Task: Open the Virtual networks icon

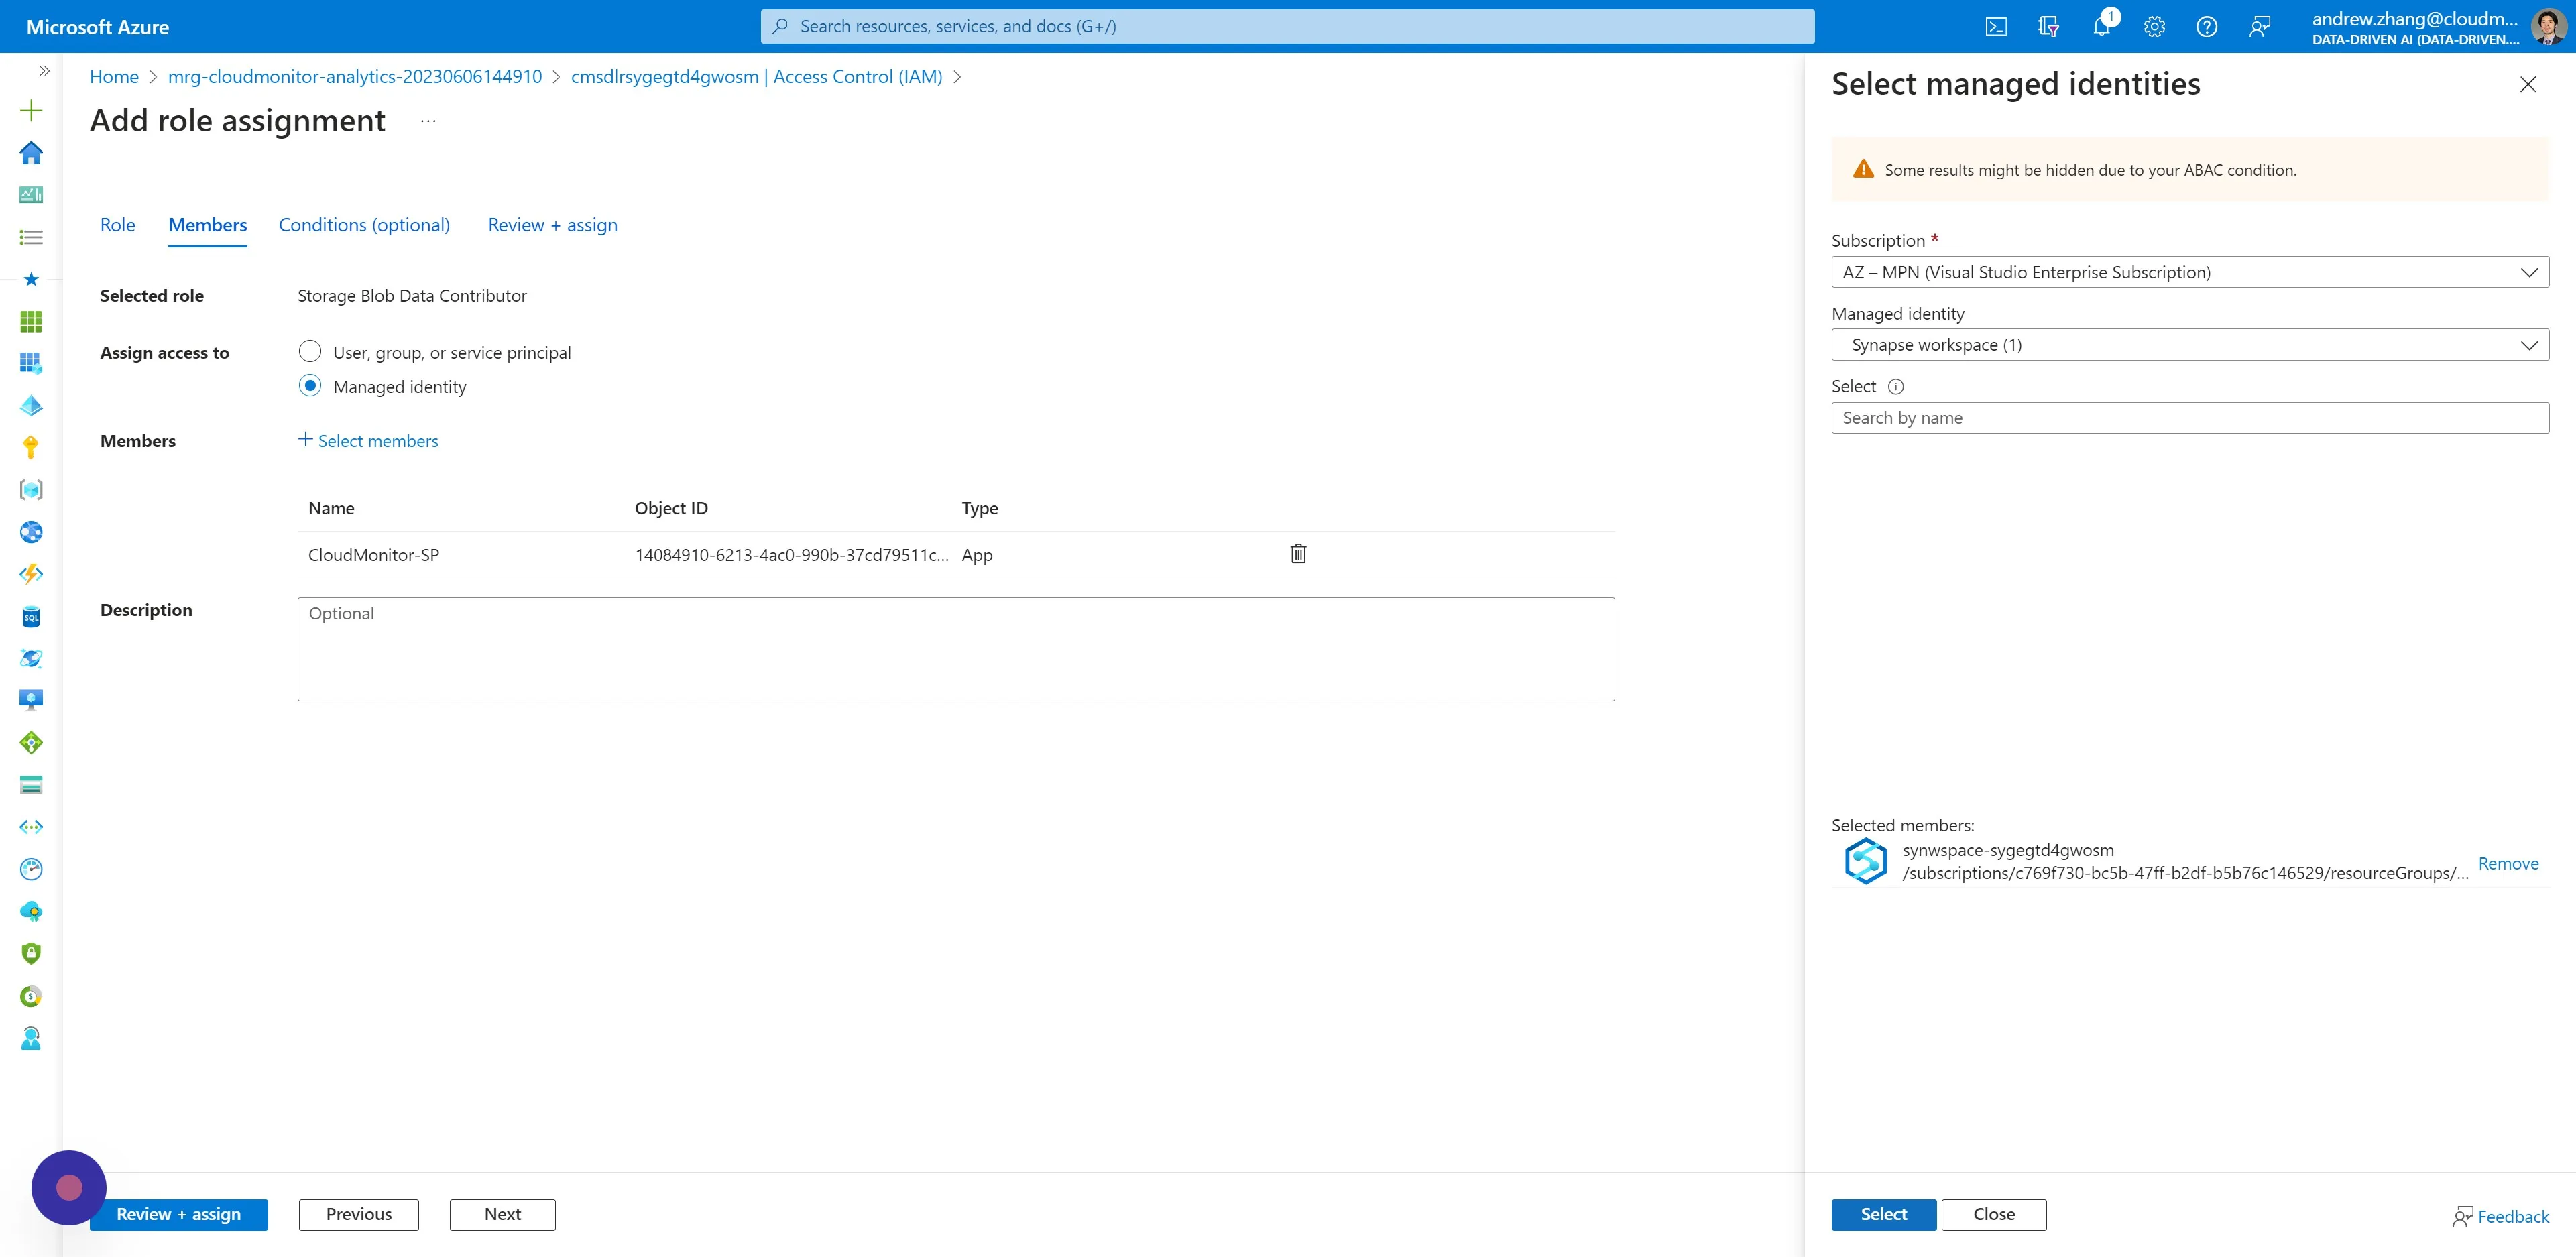Action: 31,827
